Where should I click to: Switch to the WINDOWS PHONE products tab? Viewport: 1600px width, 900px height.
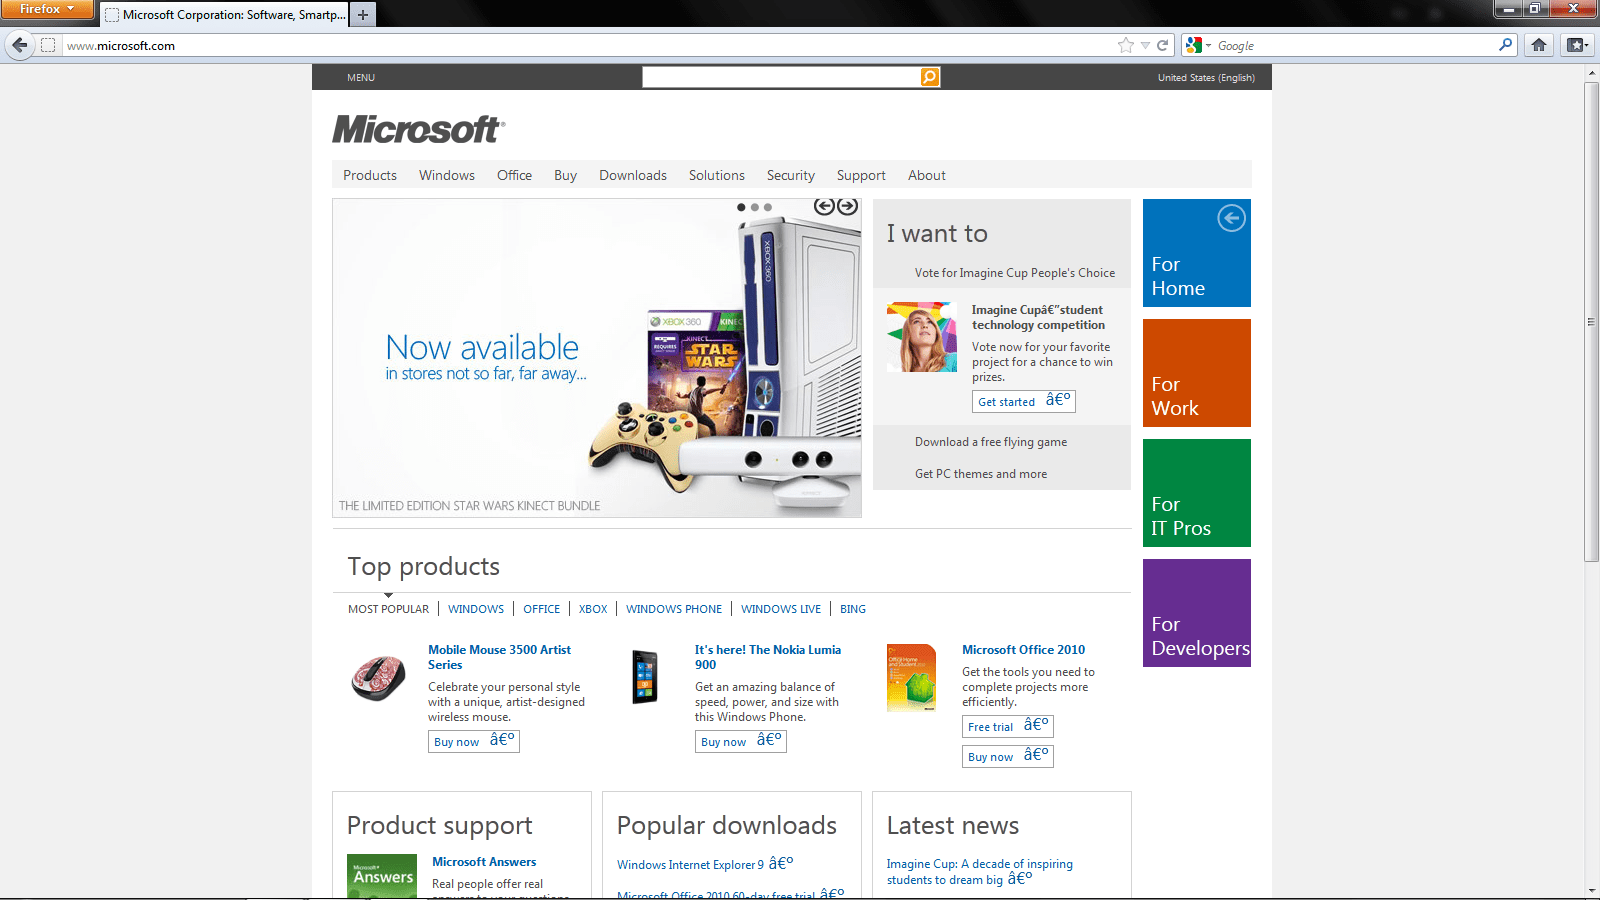click(x=674, y=609)
